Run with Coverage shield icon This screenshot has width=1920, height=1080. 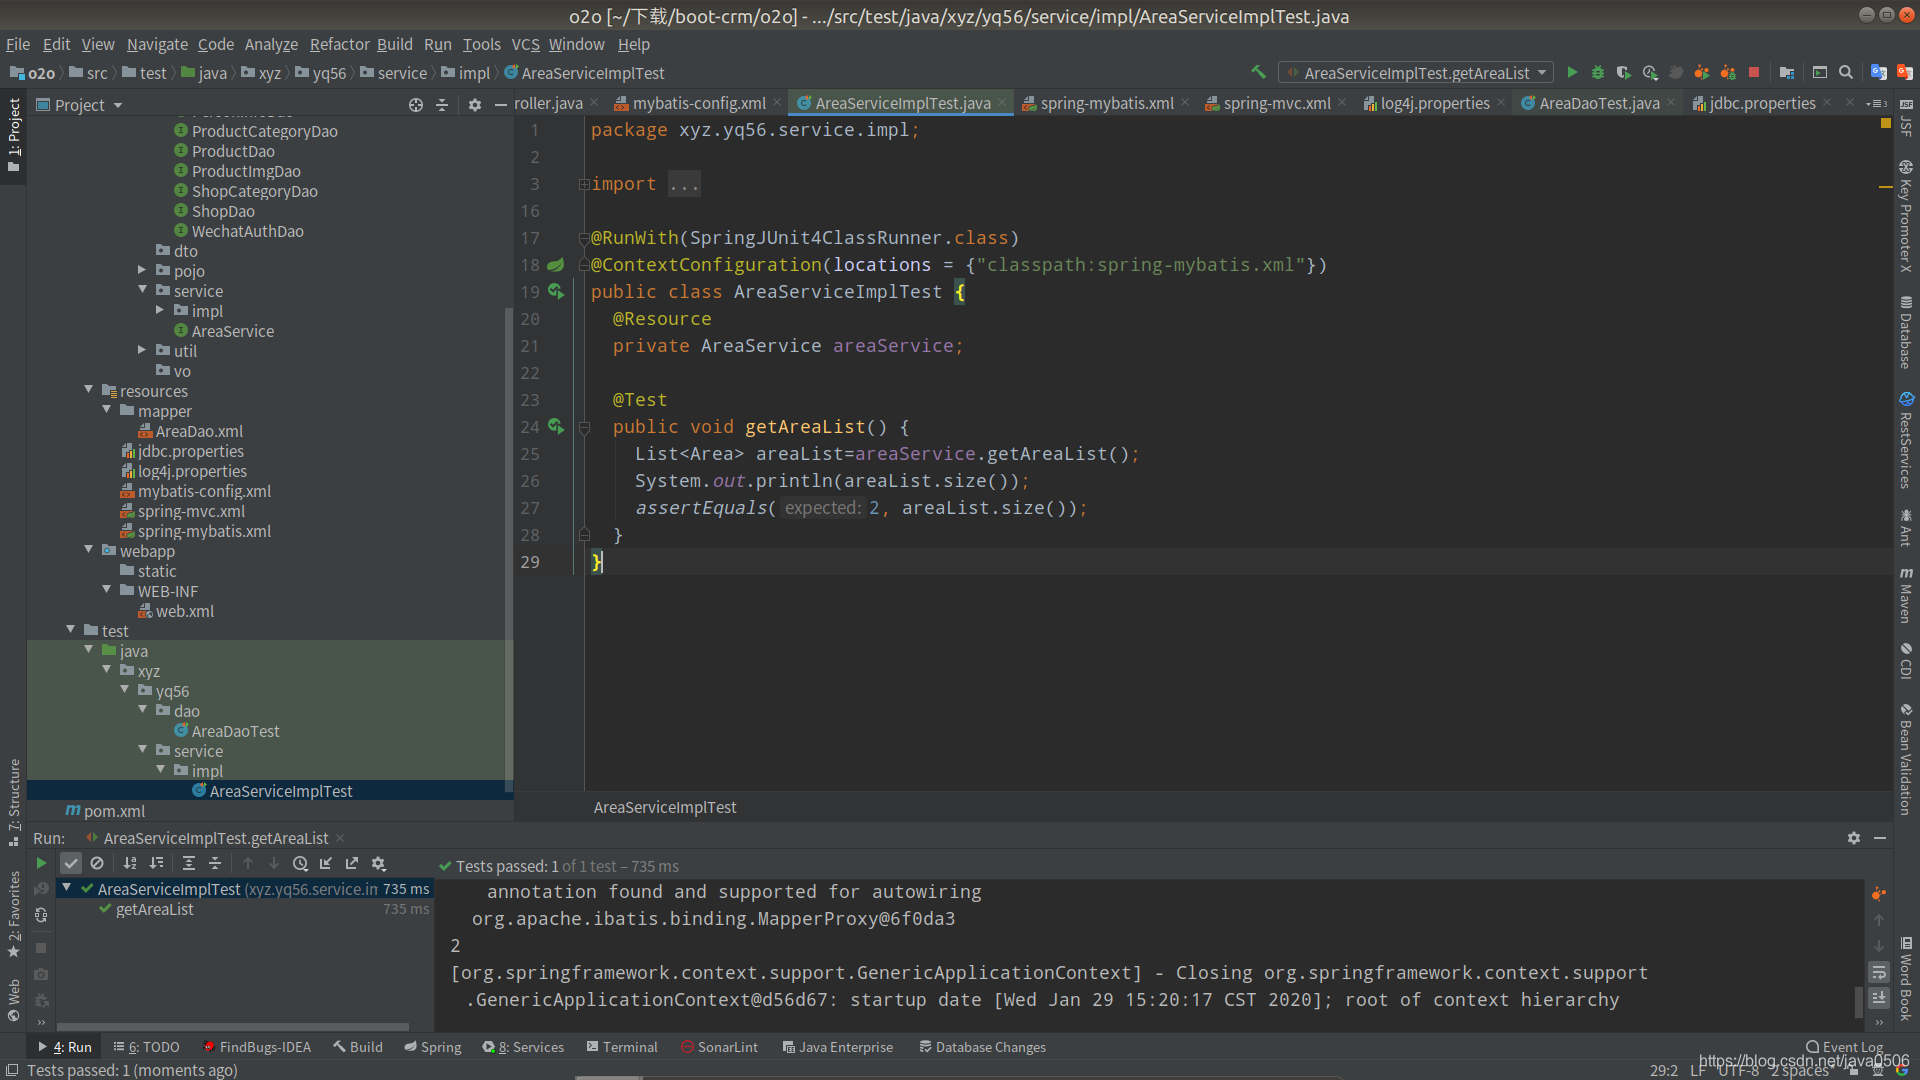point(1624,72)
